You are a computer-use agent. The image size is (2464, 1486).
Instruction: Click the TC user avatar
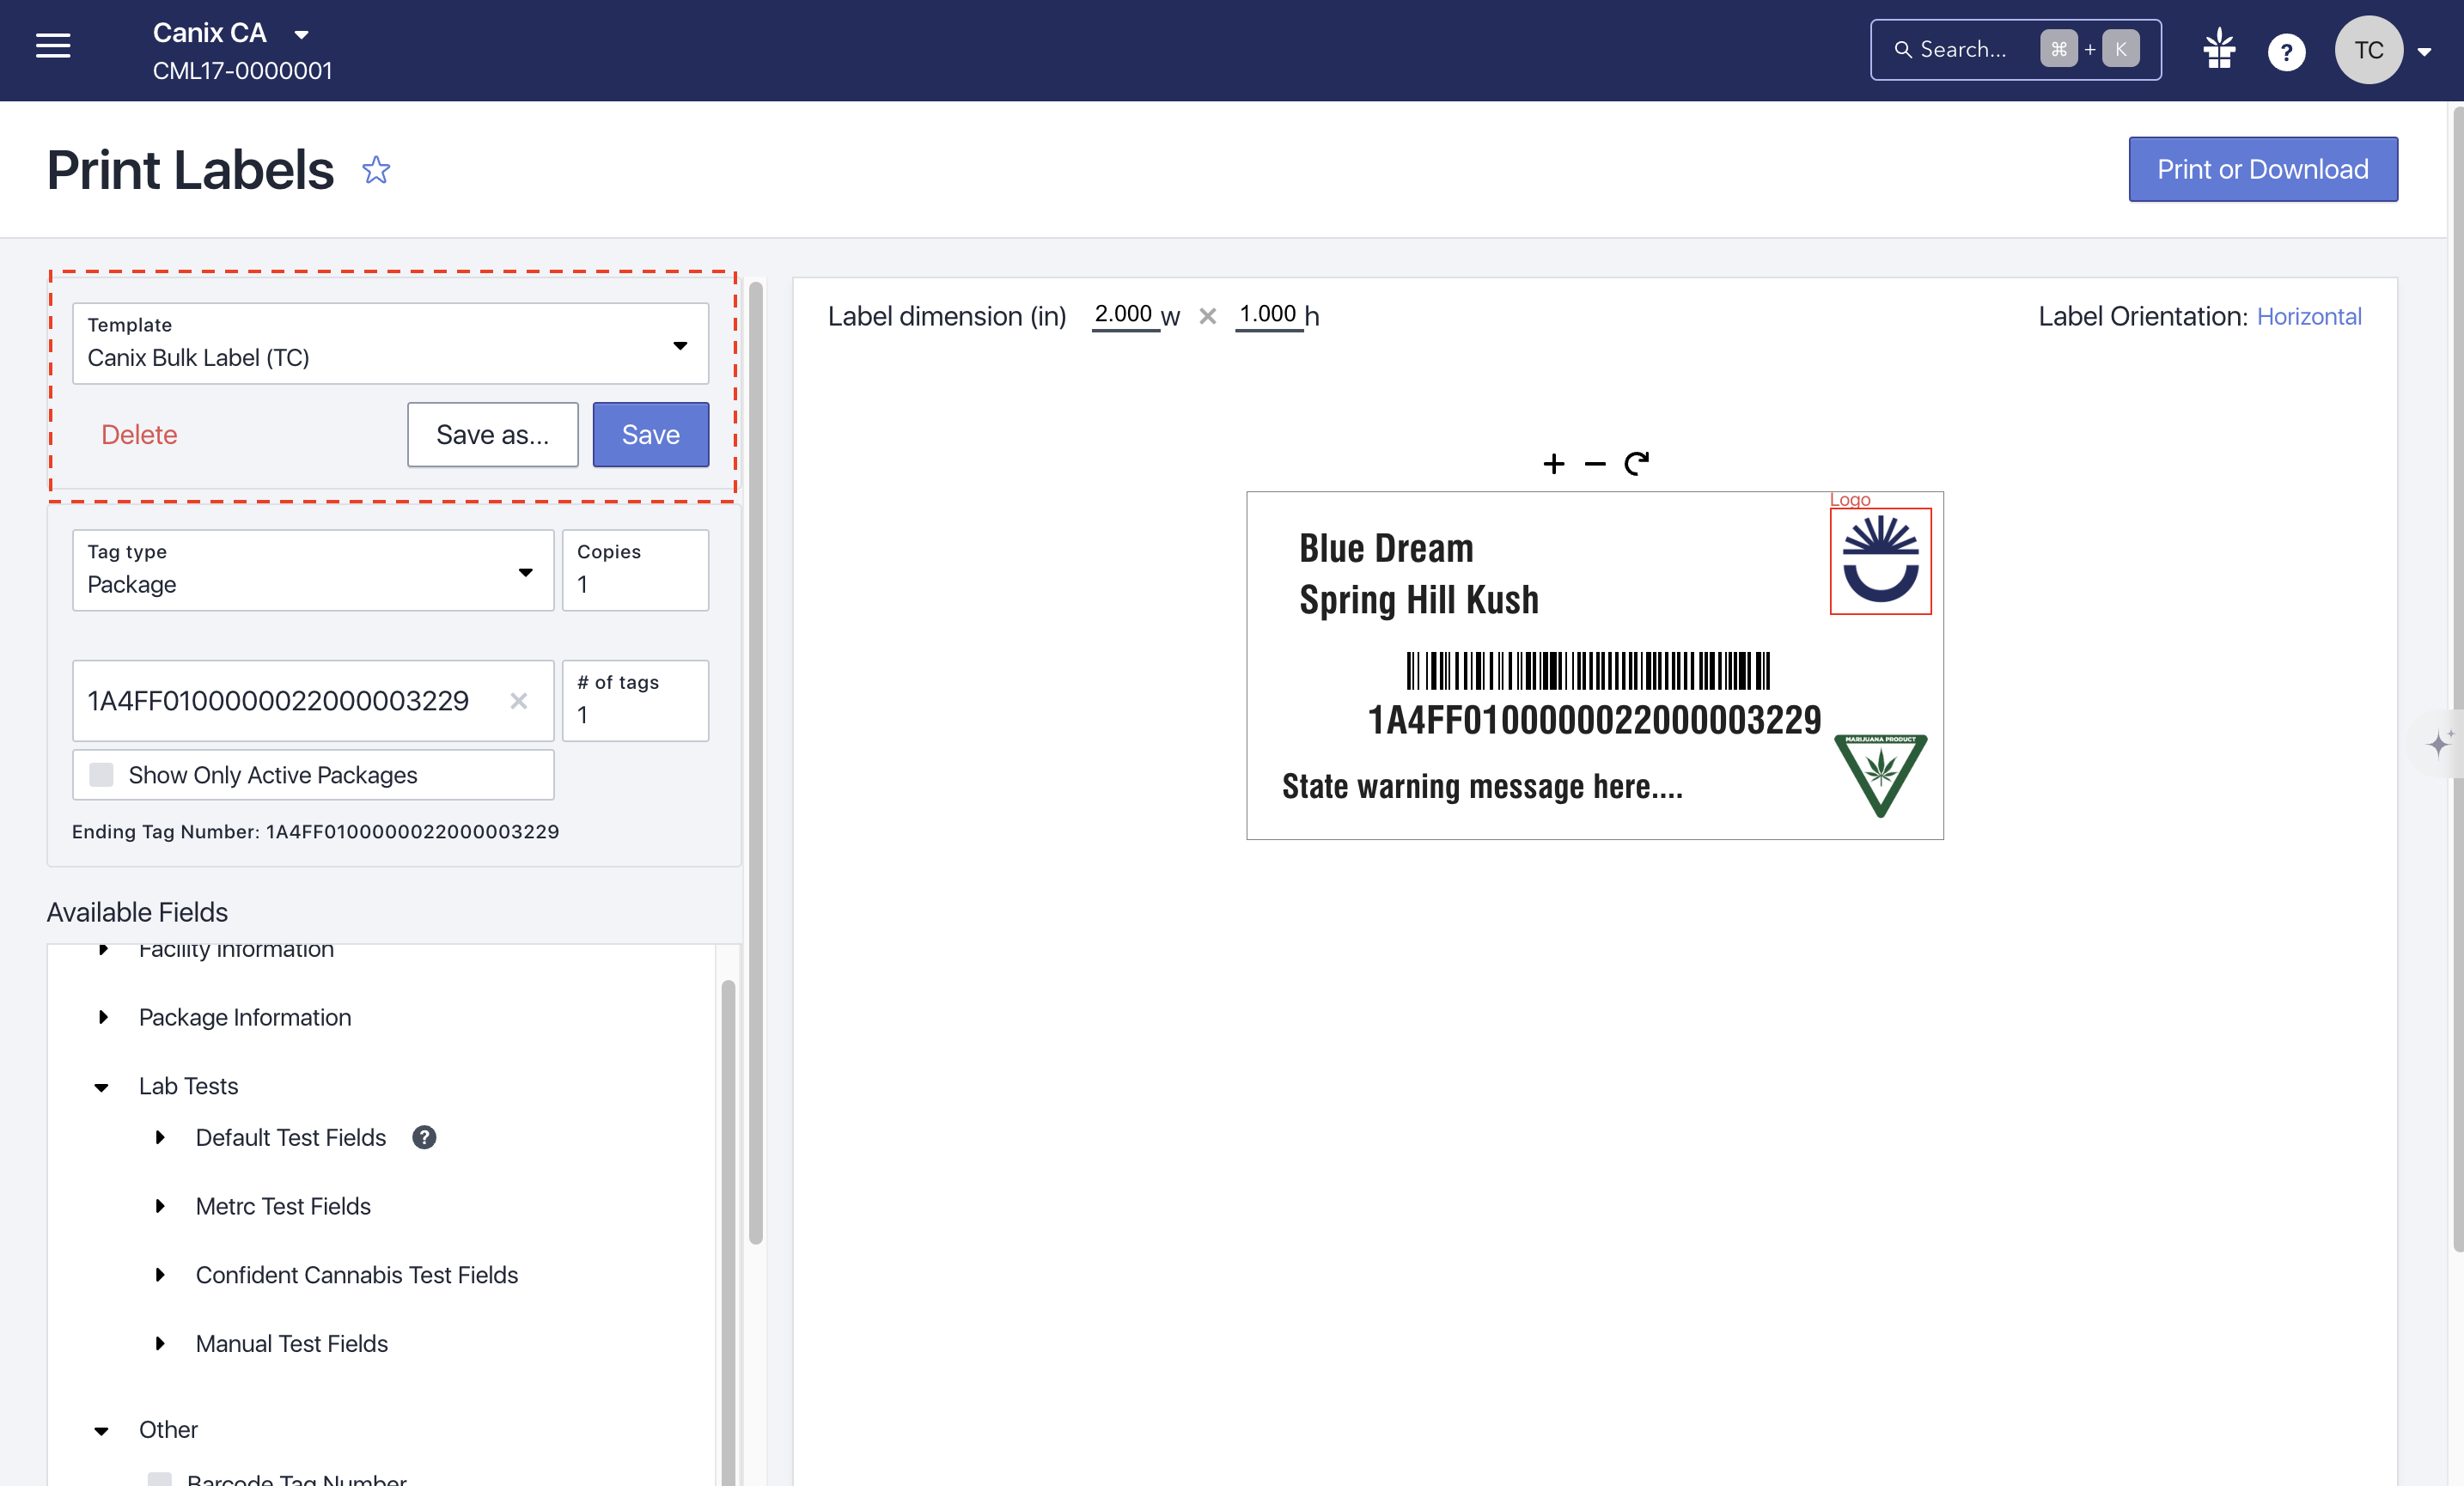(x=2368, y=50)
